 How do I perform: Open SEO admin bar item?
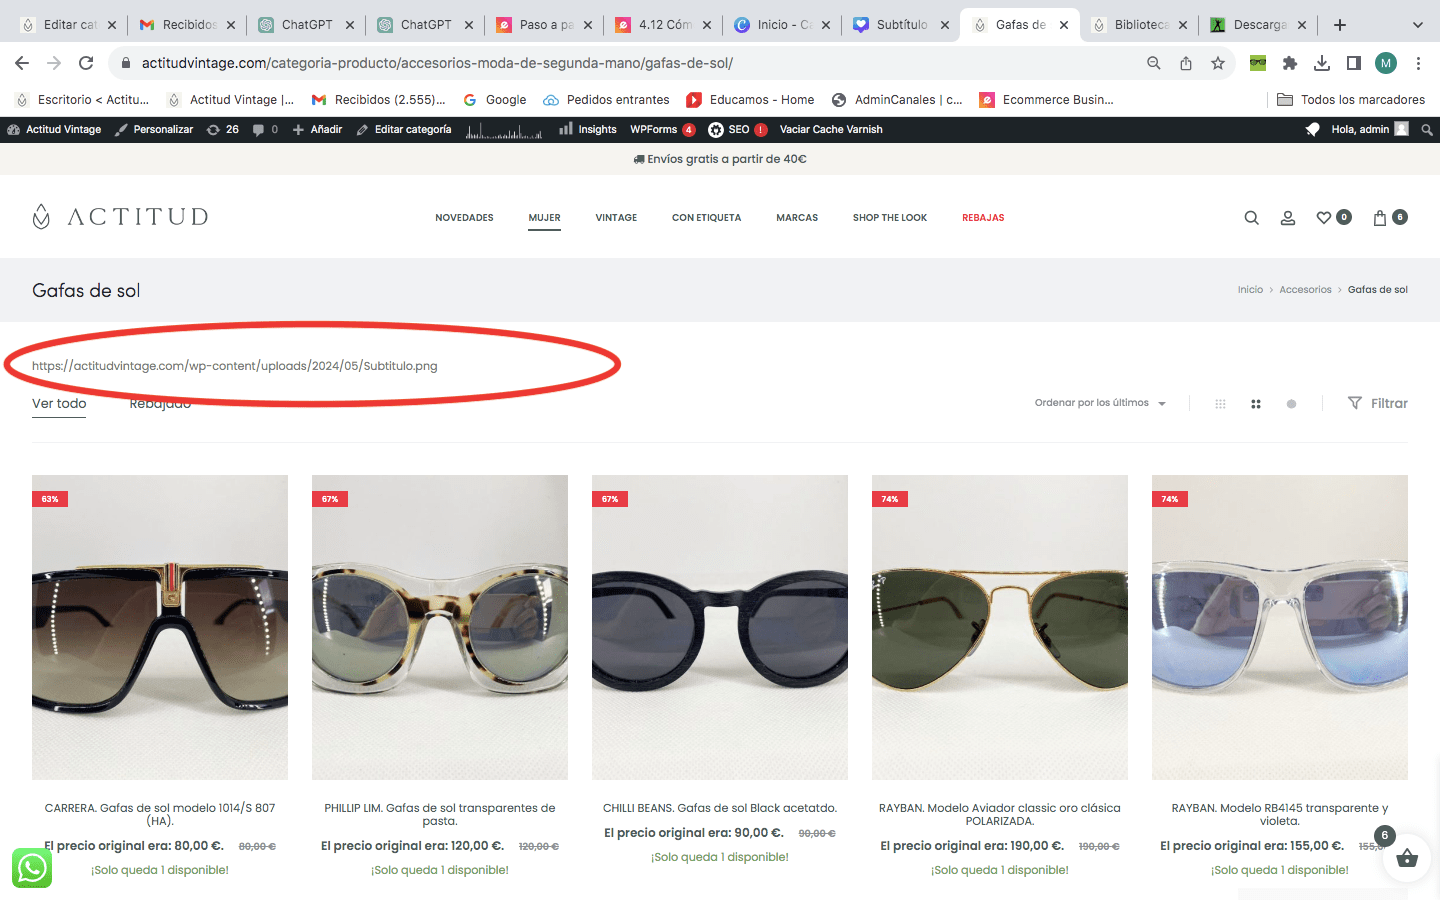(738, 129)
